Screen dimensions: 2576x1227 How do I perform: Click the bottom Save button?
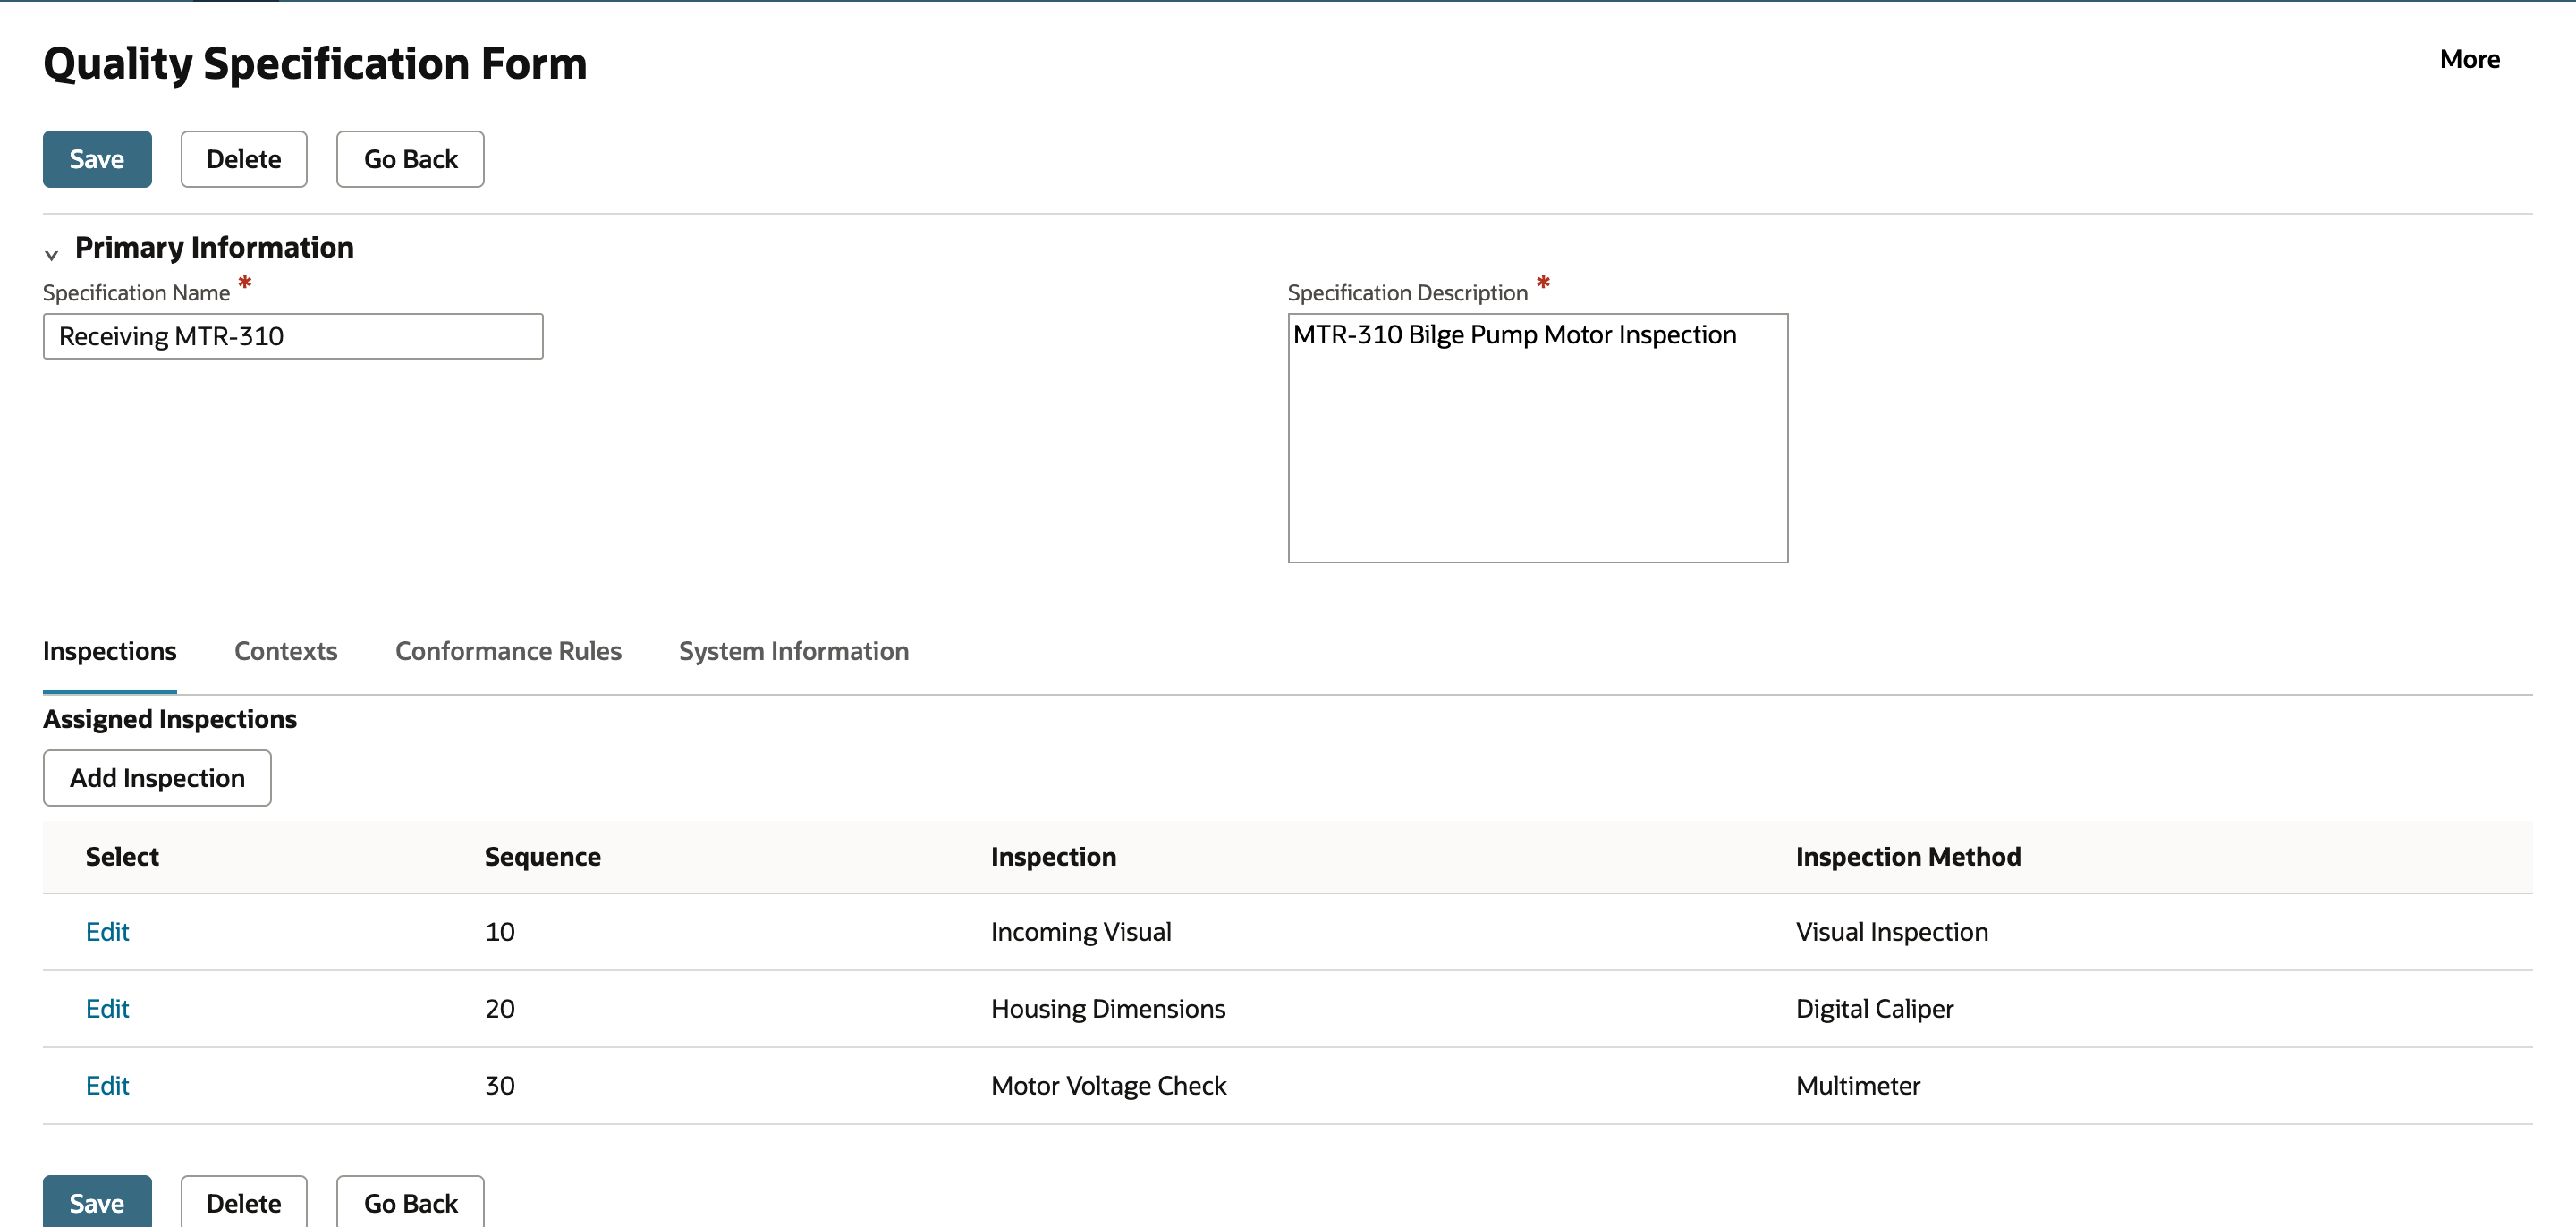tap(97, 1202)
